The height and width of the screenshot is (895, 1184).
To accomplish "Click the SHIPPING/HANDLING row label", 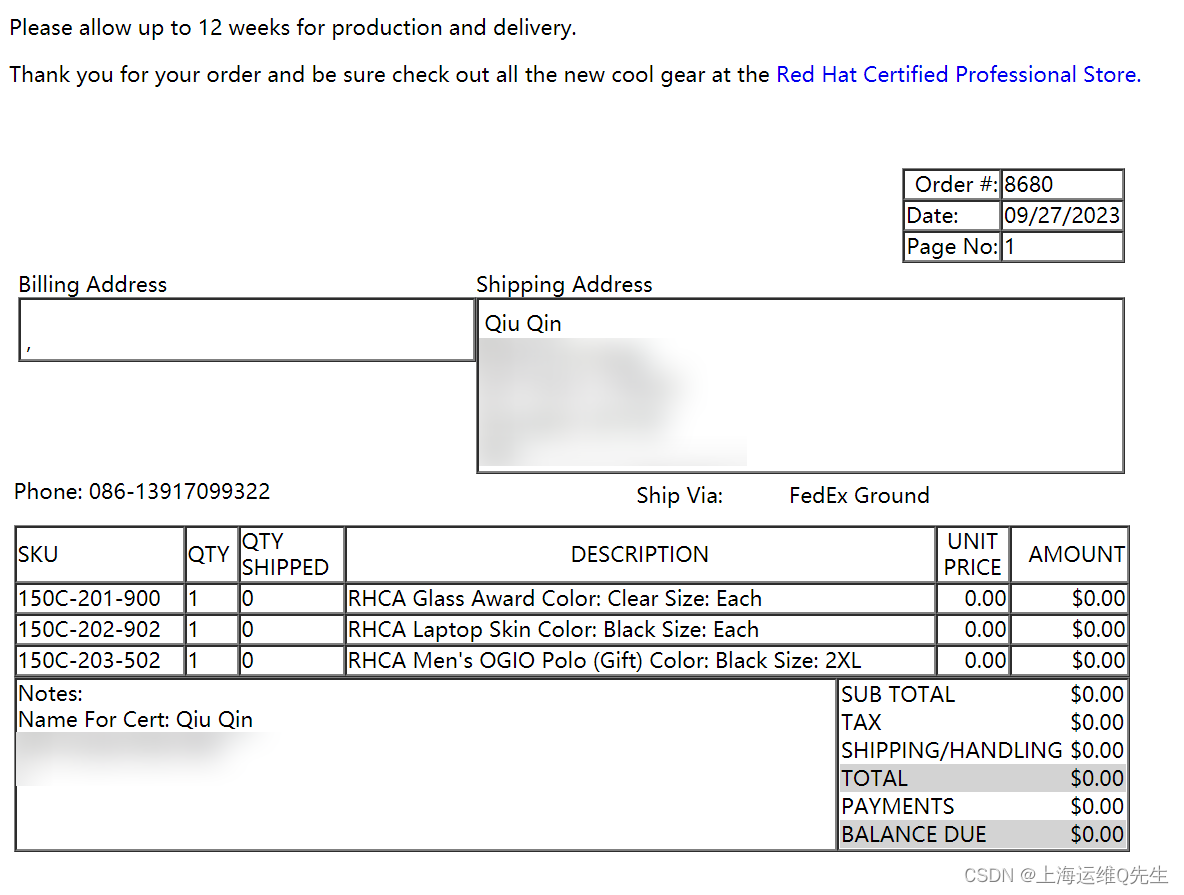I will click(951, 750).
